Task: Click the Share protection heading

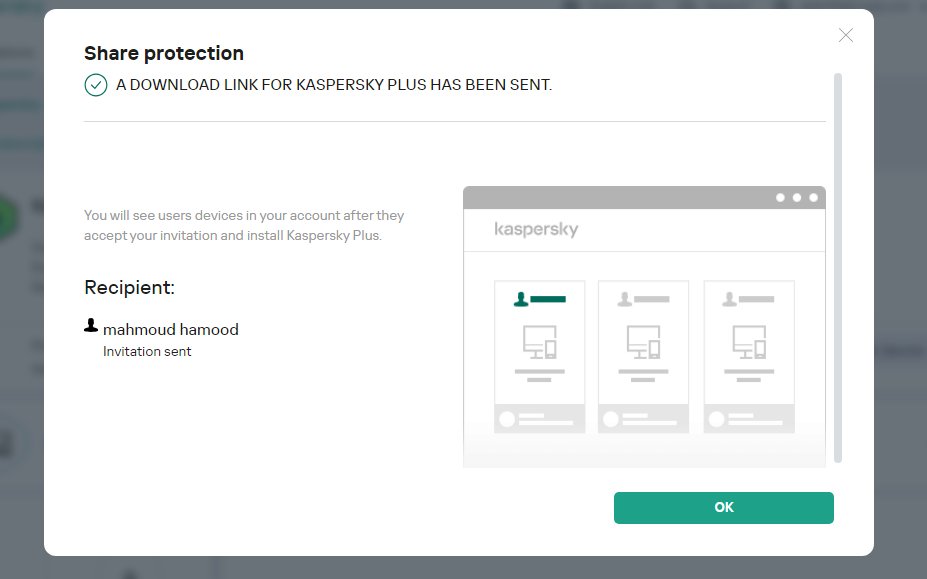Action: [x=164, y=53]
